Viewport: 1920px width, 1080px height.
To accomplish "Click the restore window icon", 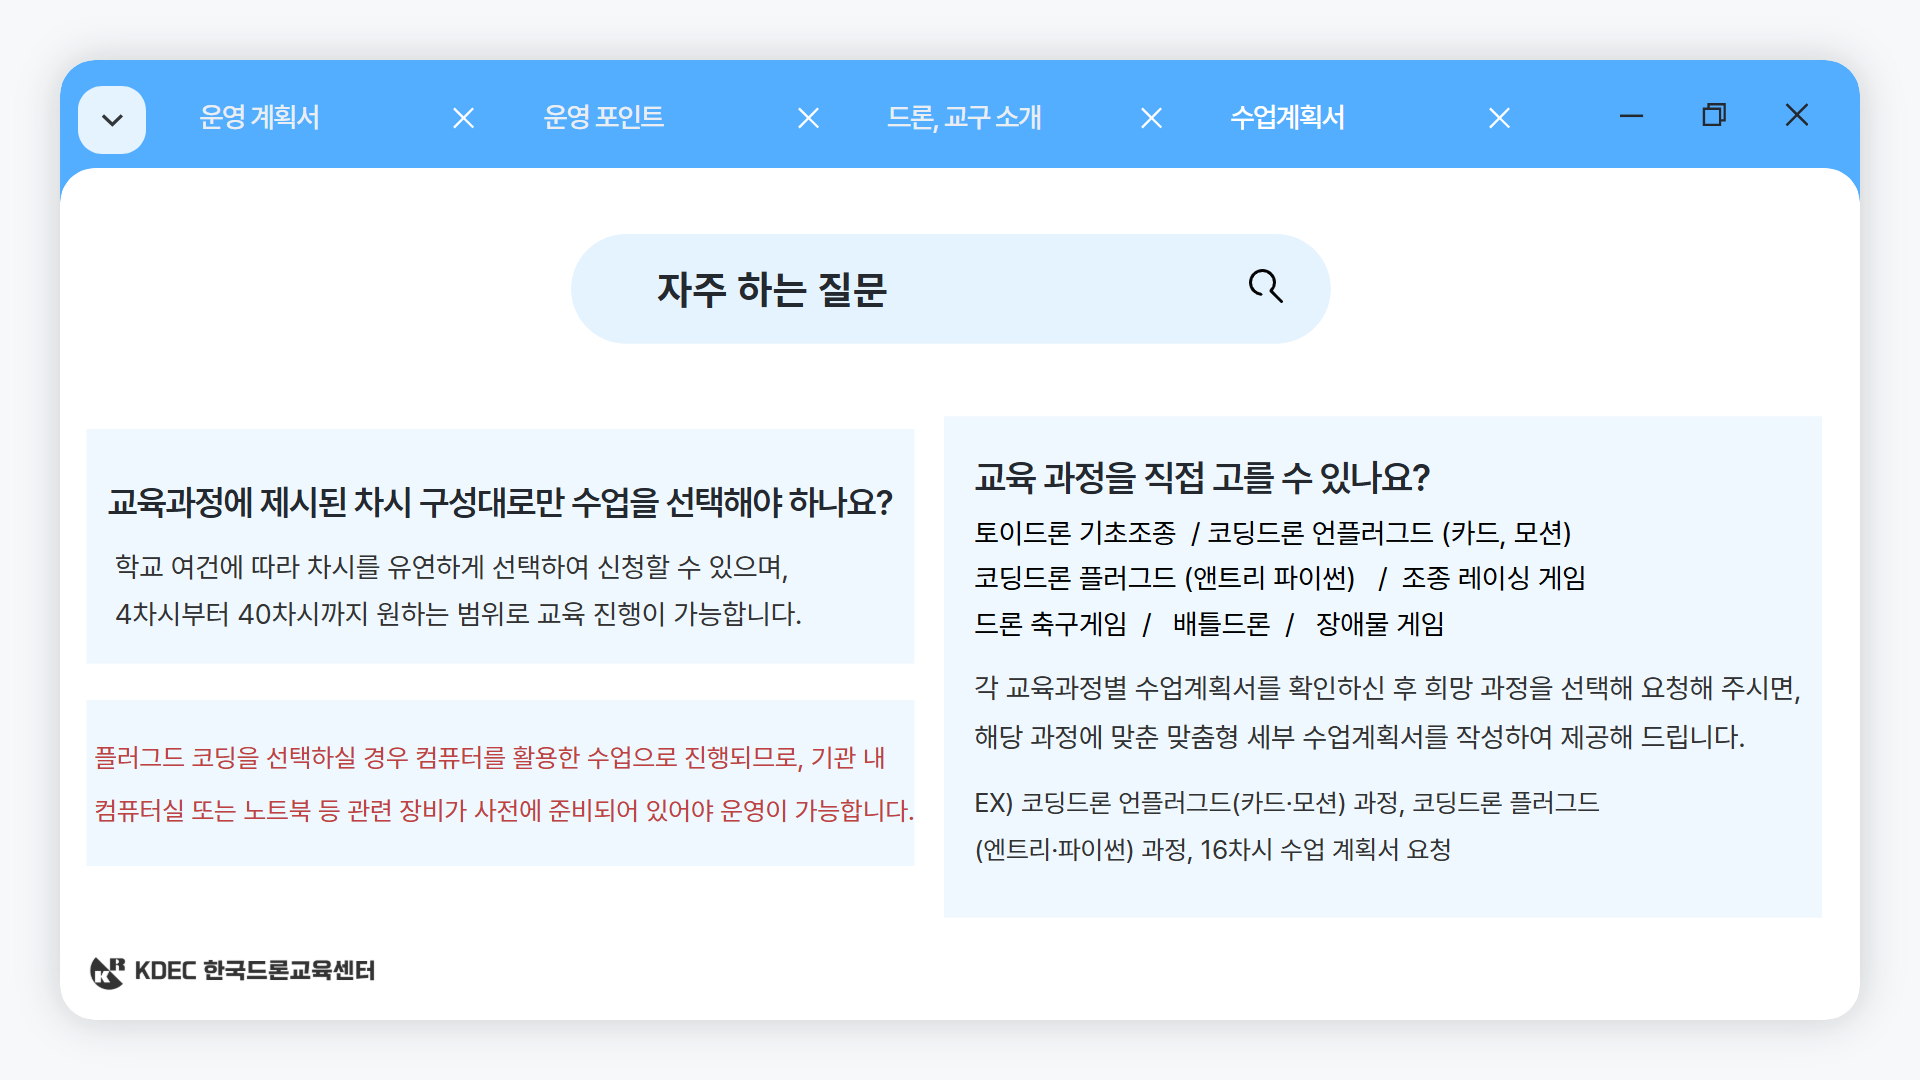I will (1713, 116).
